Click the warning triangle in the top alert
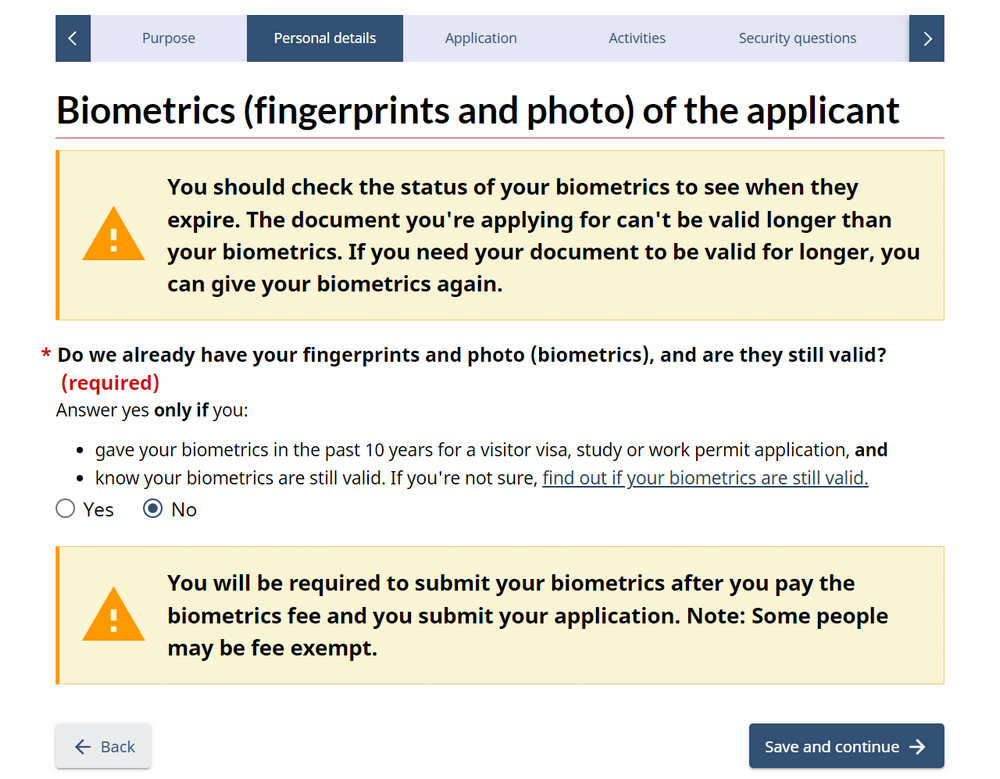 (114, 236)
